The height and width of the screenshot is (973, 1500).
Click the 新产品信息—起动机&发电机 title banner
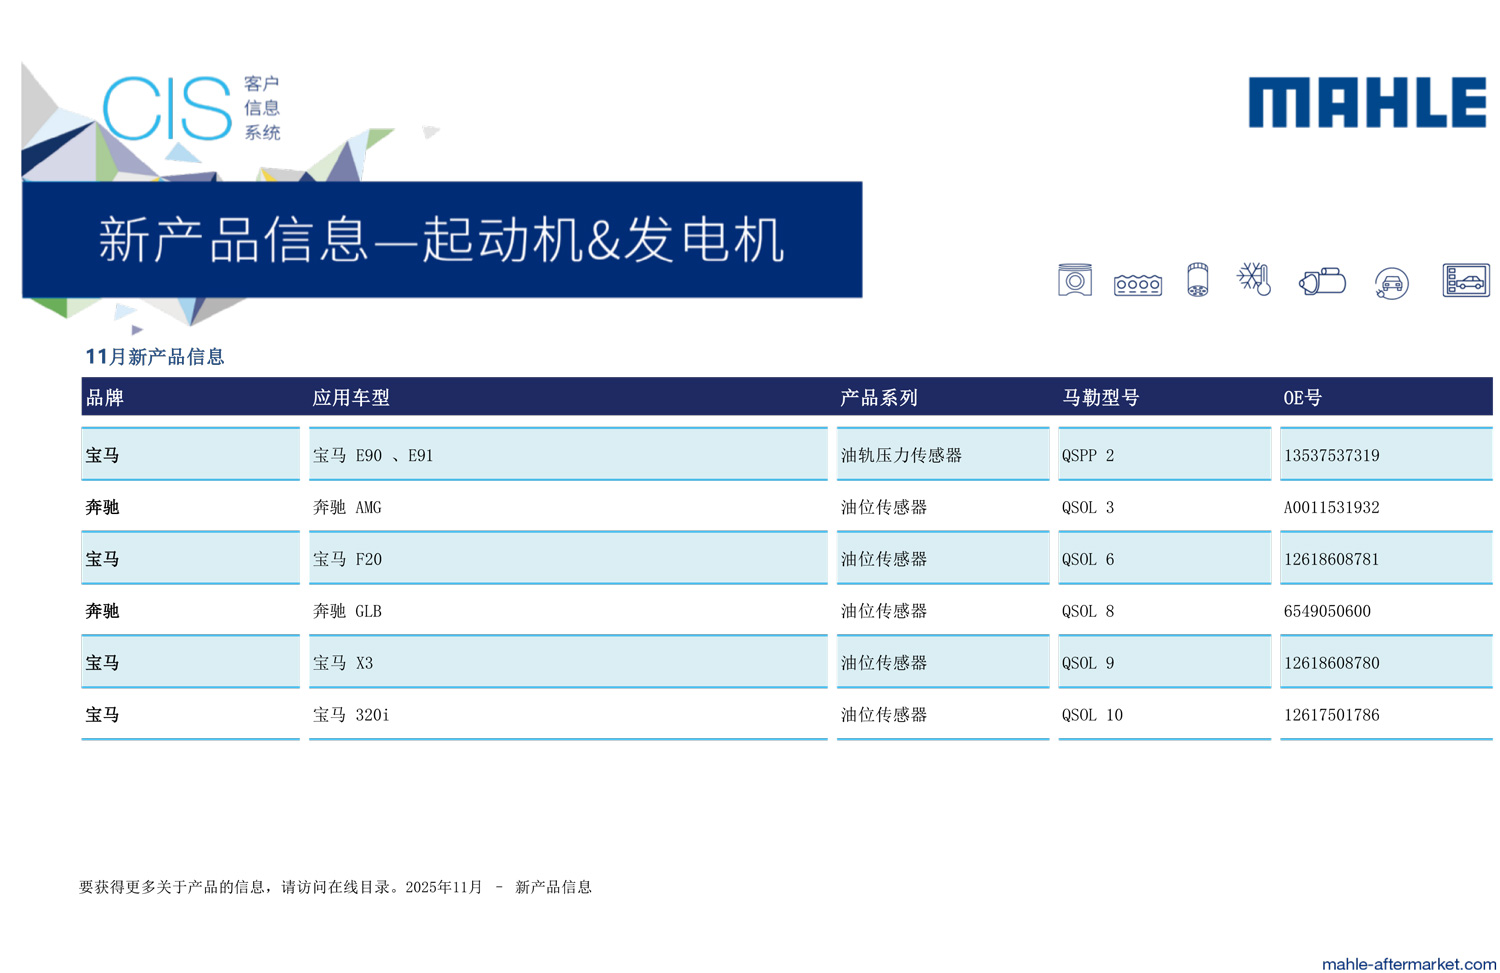coord(441,240)
